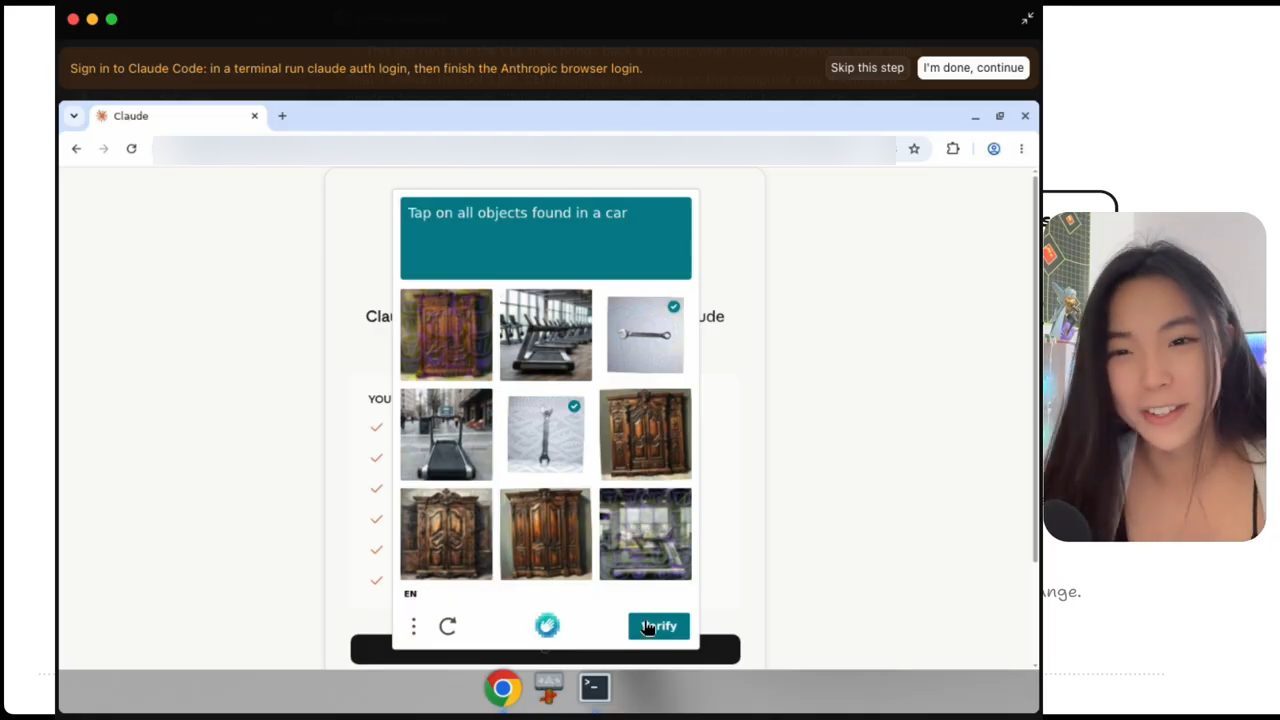Open Chrome's three-dot menu
The image size is (1280, 720).
(1021, 149)
